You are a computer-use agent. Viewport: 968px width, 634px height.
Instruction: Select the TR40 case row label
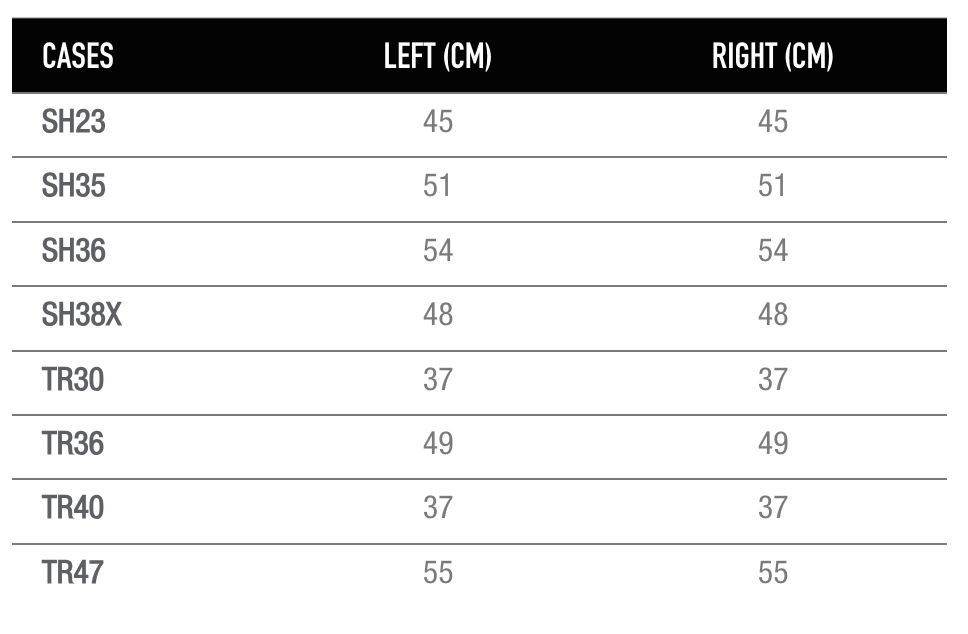point(73,507)
